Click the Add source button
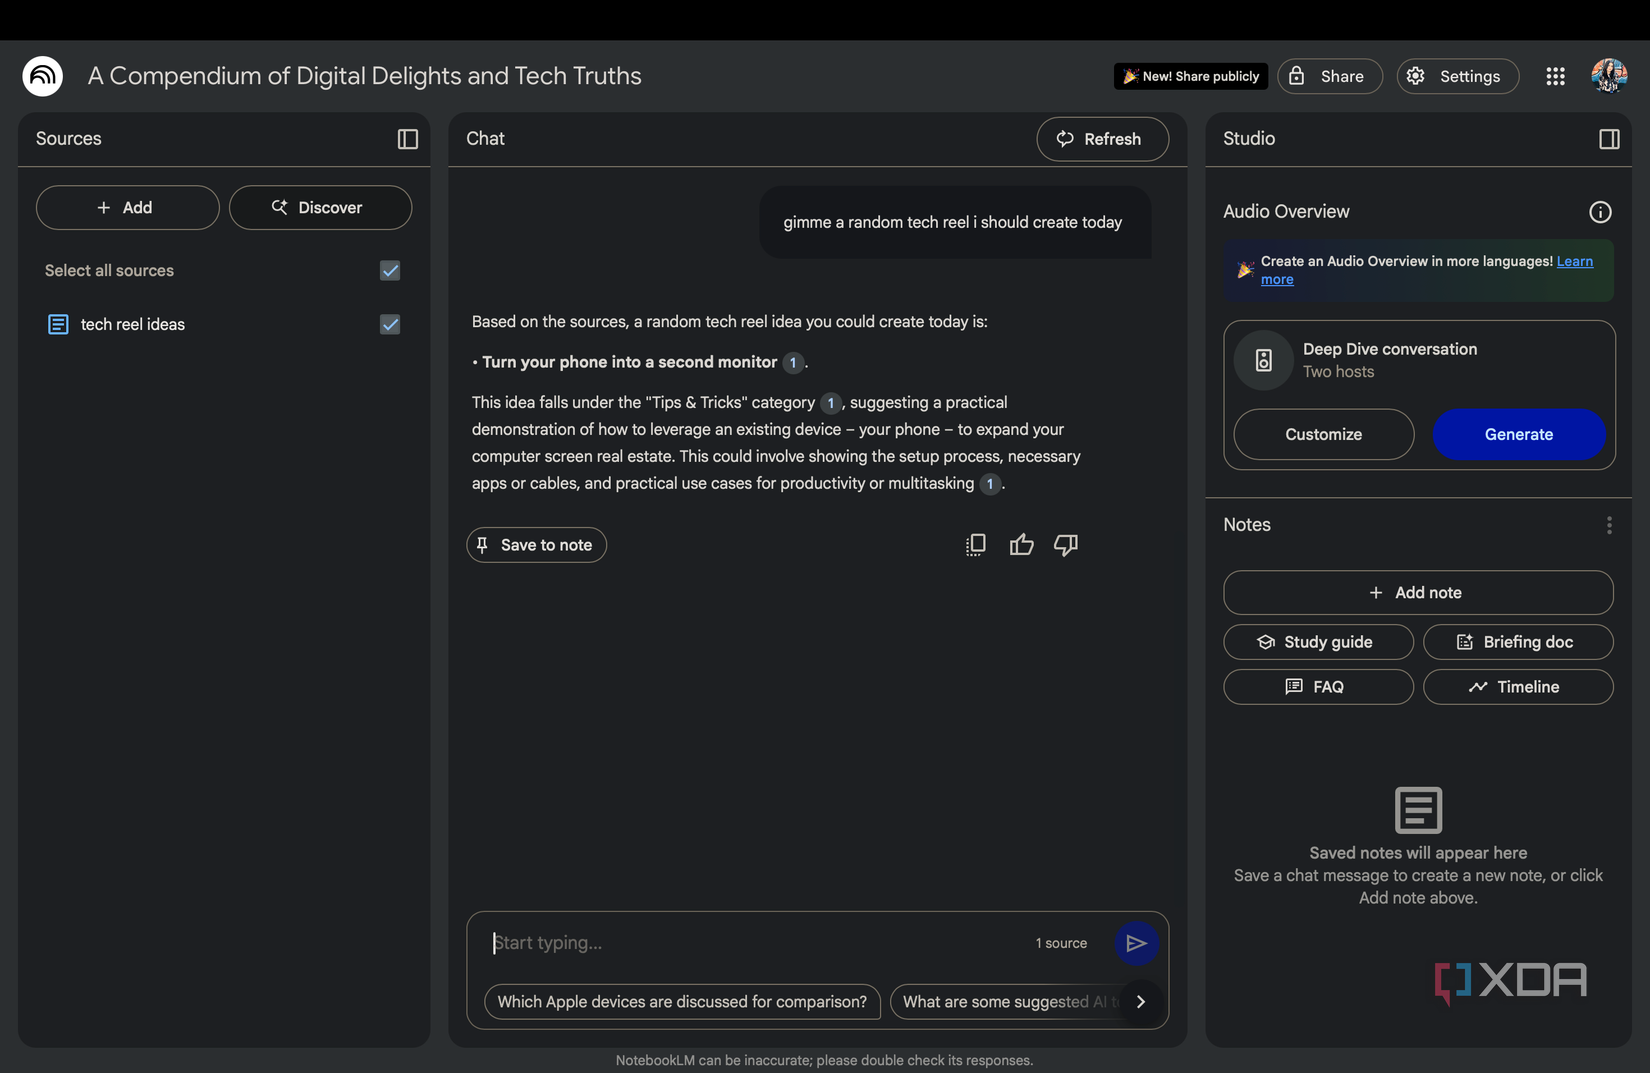1650x1073 pixels. click(128, 207)
